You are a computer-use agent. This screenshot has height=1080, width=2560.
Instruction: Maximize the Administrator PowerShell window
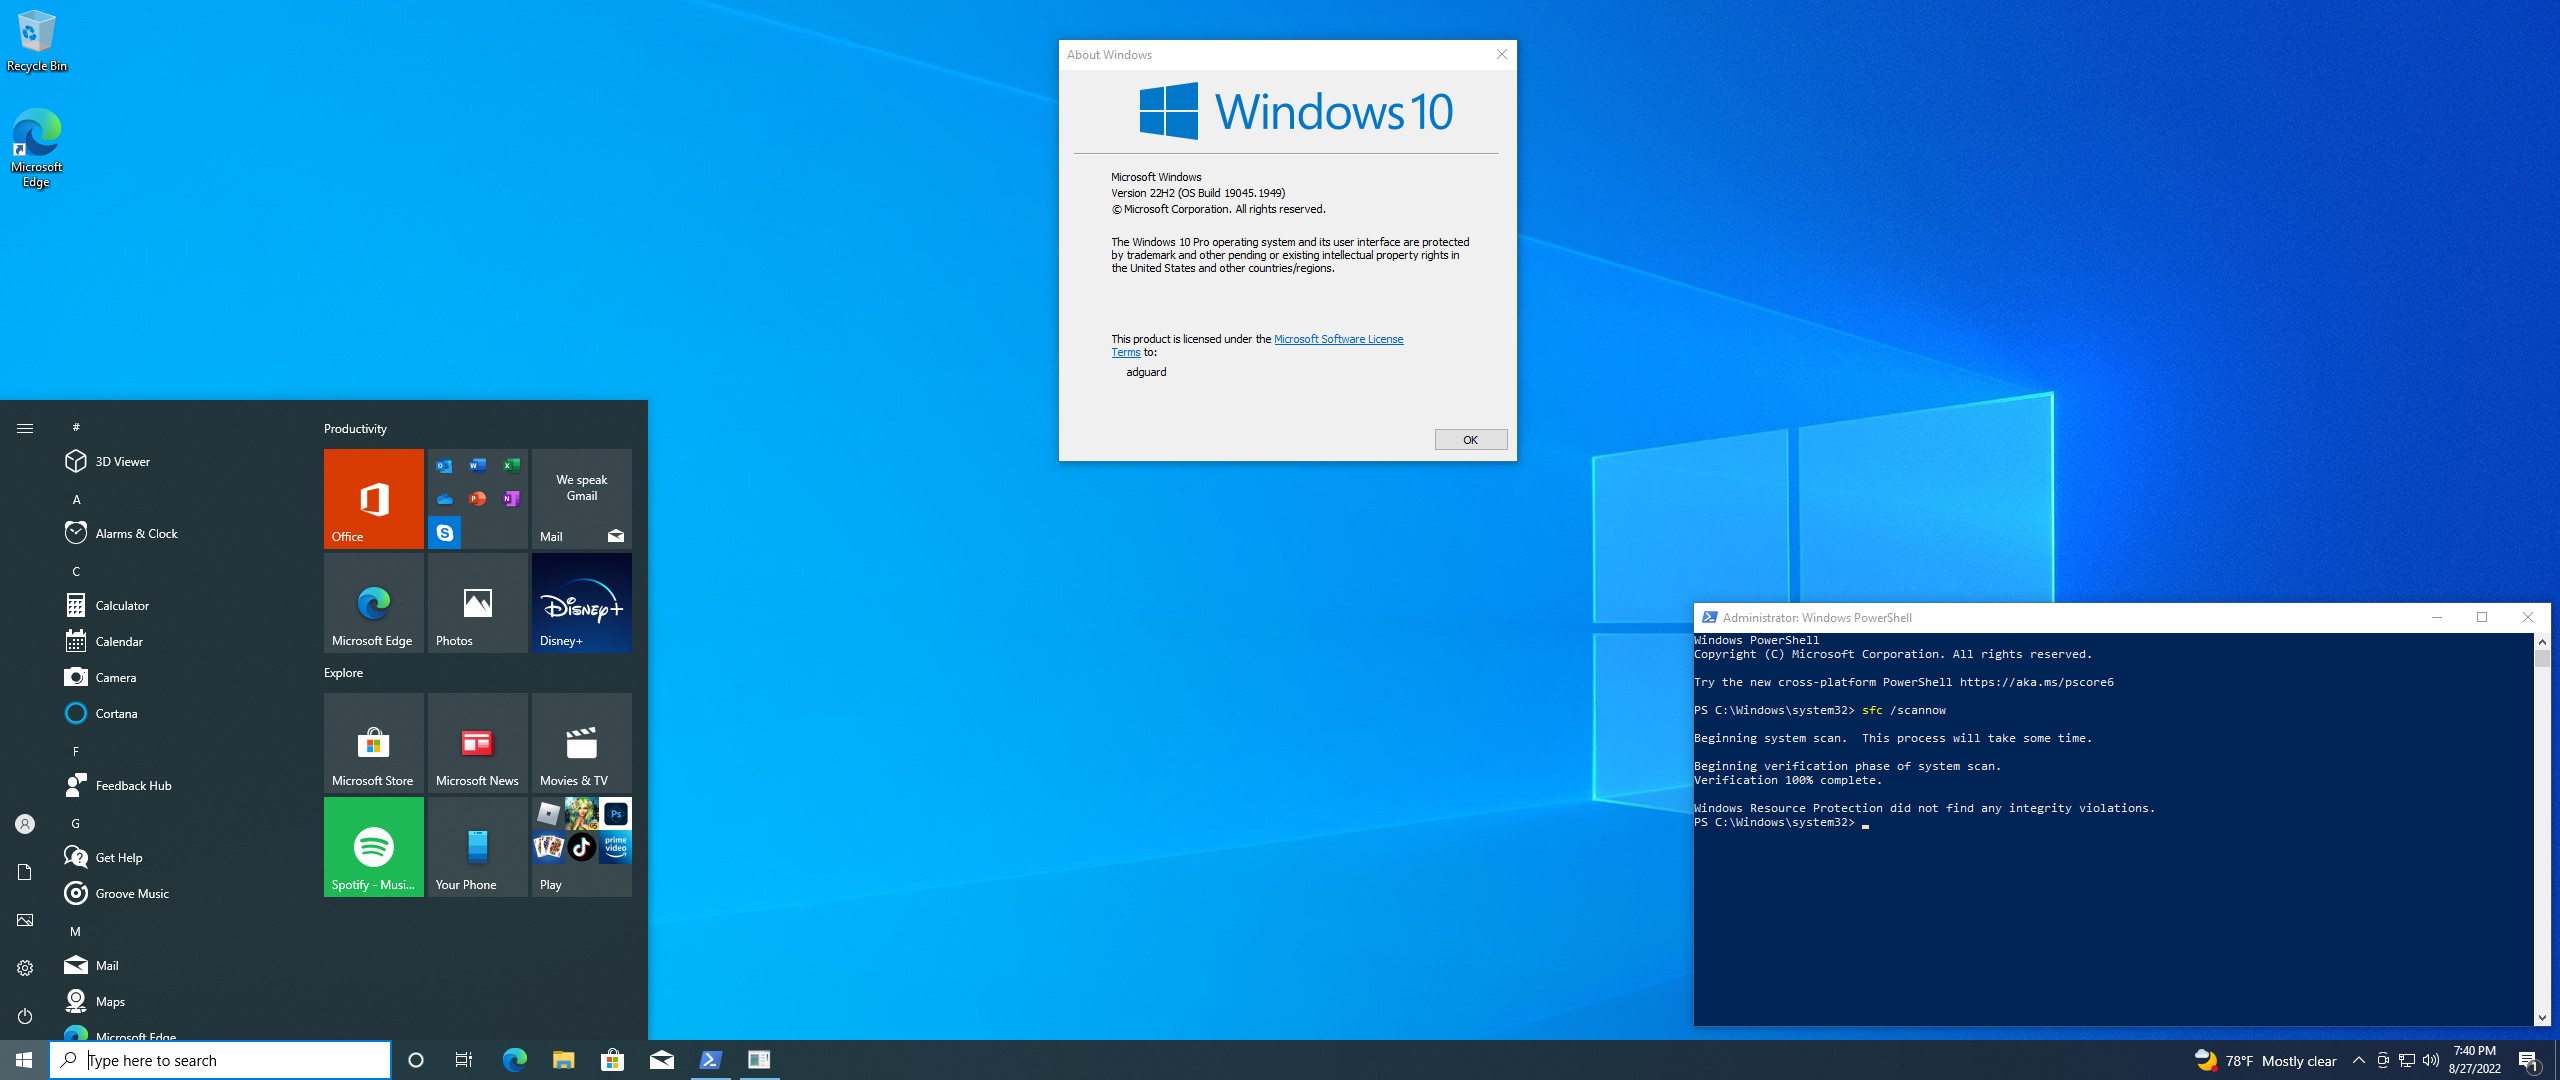pyautogui.click(x=2482, y=617)
